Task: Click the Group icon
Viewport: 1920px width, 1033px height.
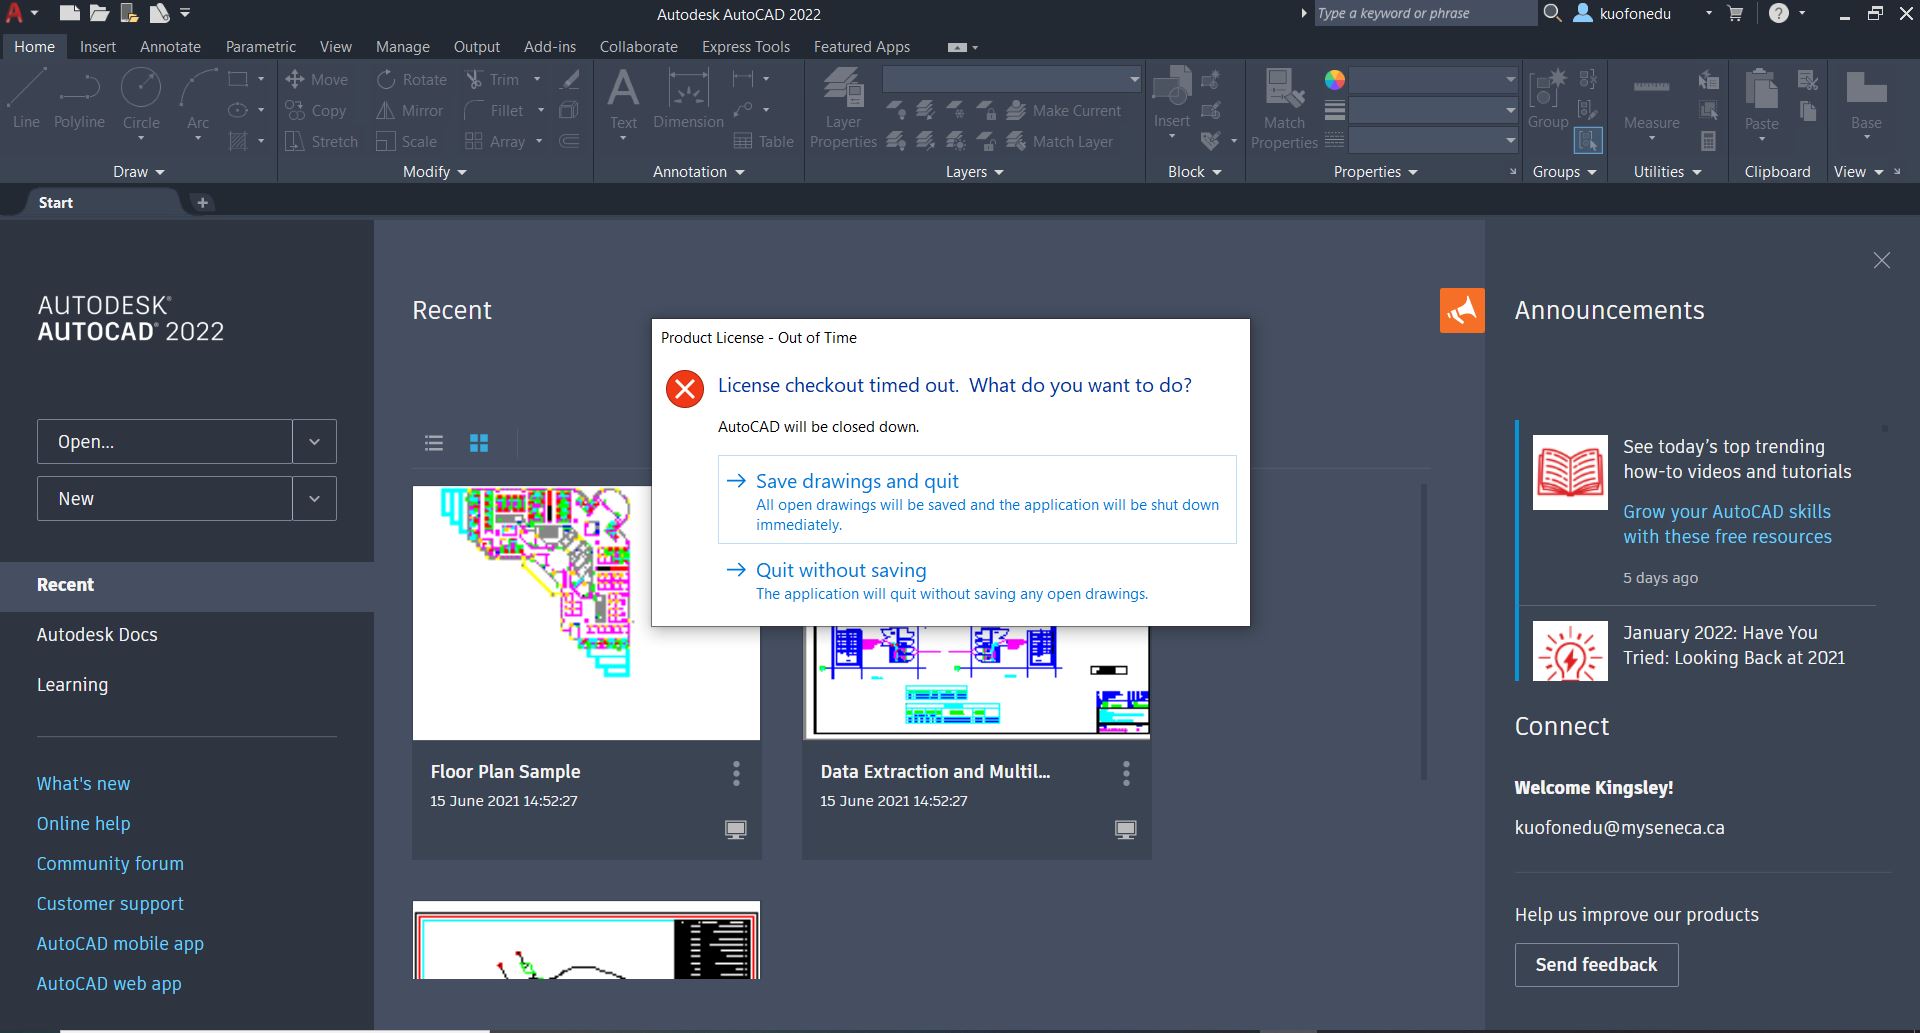Action: 1548,98
